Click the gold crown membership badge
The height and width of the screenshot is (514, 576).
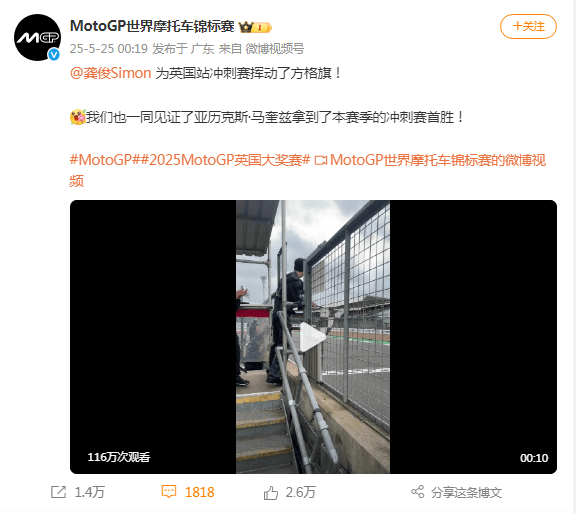[x=255, y=27]
